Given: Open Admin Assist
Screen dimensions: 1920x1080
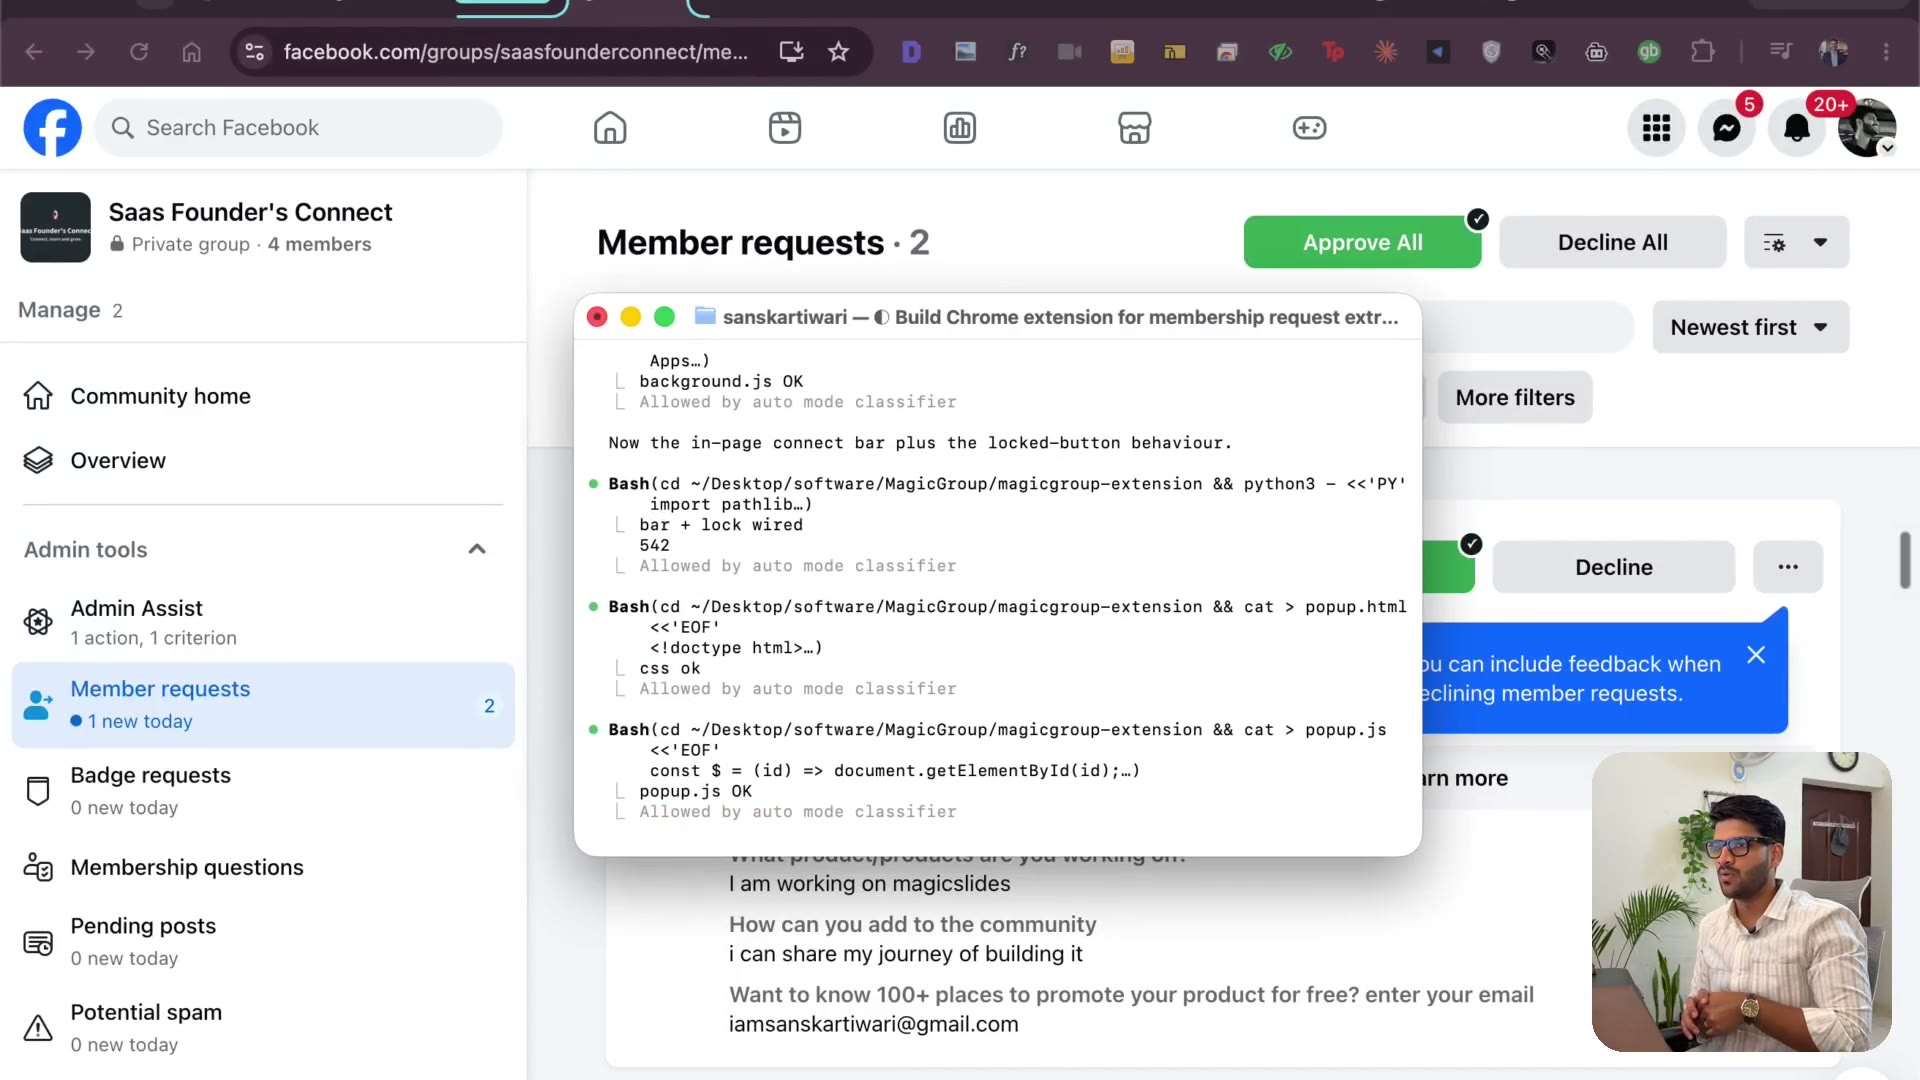Looking at the screenshot, I should click(263, 622).
